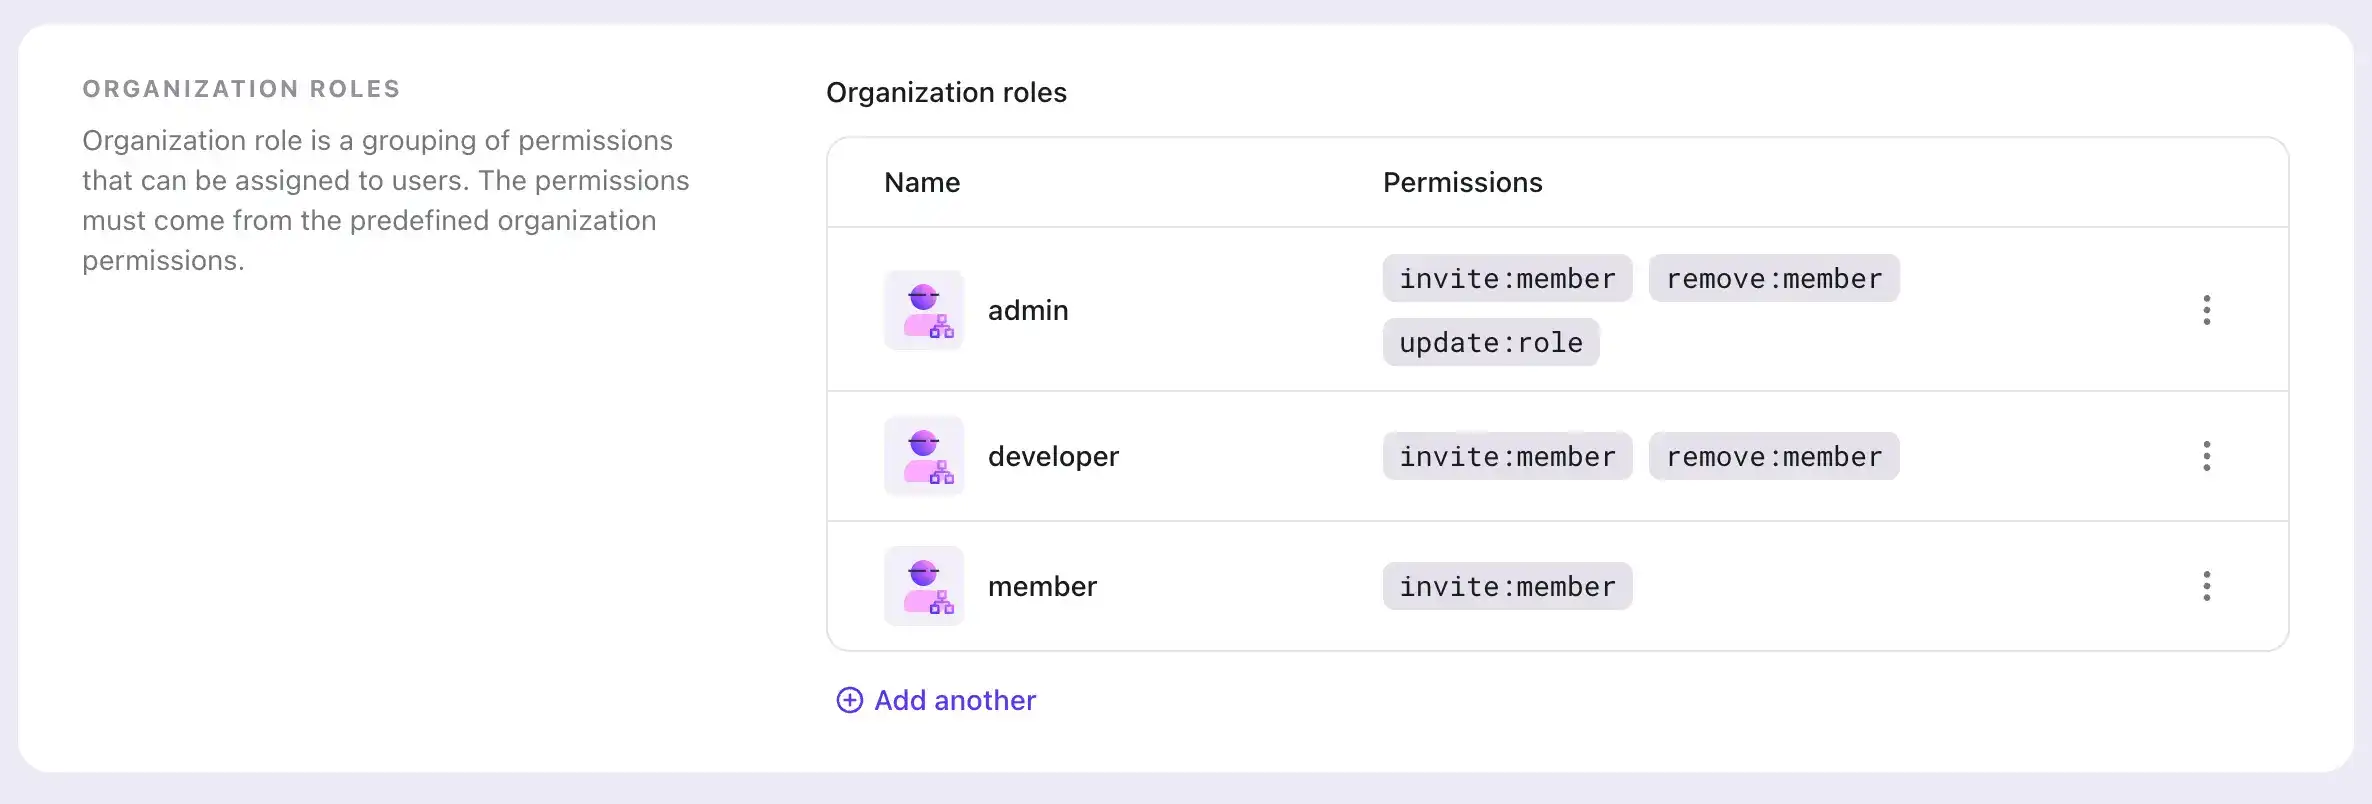Image resolution: width=2372 pixels, height=804 pixels.
Task: Click the update:role permission tag
Action: pyautogui.click(x=1491, y=342)
